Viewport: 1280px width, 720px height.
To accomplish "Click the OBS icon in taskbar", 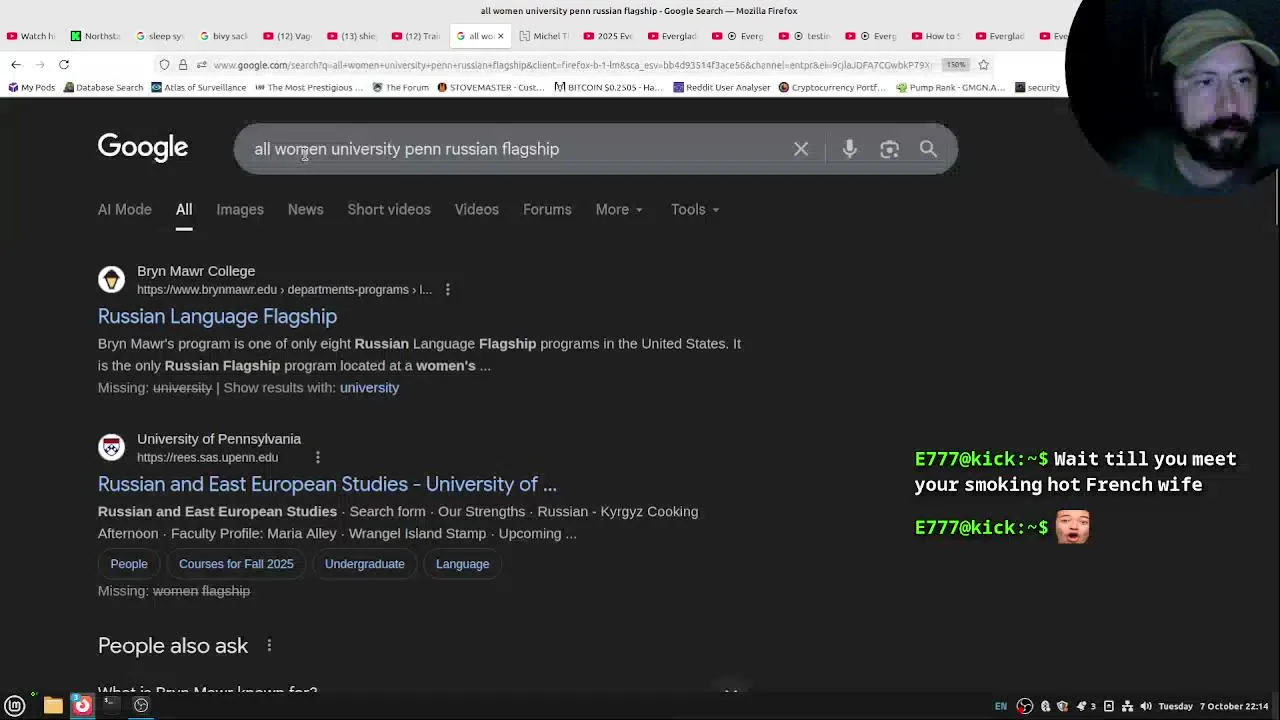I will click(141, 705).
